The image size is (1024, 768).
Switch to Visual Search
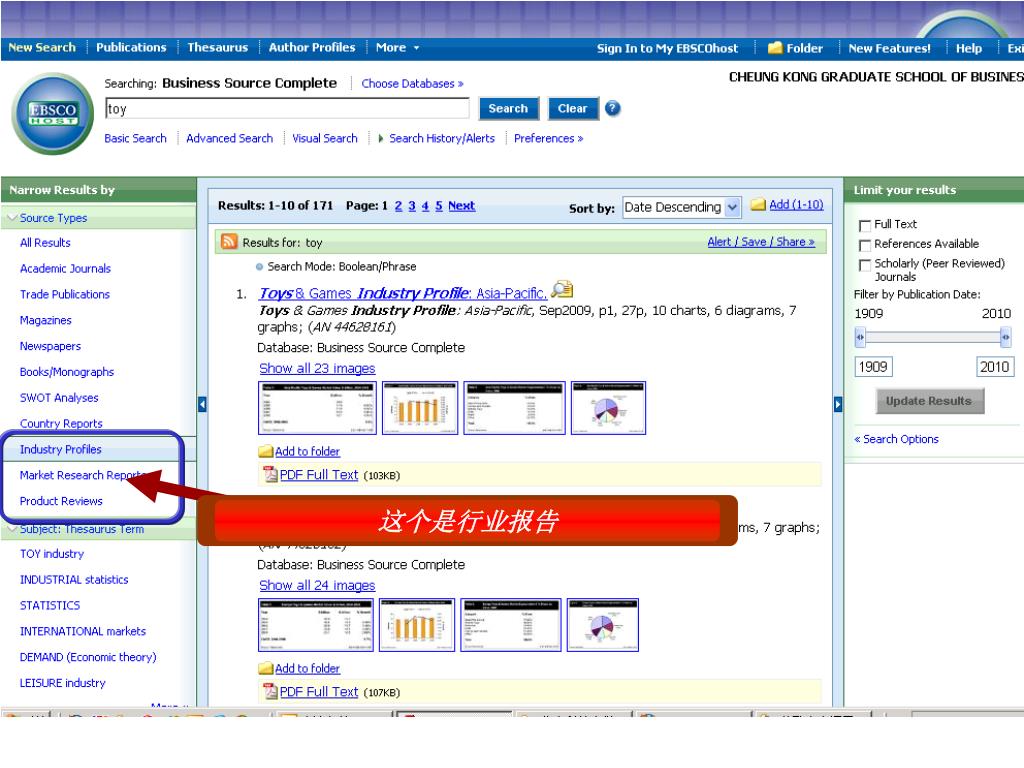pyautogui.click(x=325, y=138)
